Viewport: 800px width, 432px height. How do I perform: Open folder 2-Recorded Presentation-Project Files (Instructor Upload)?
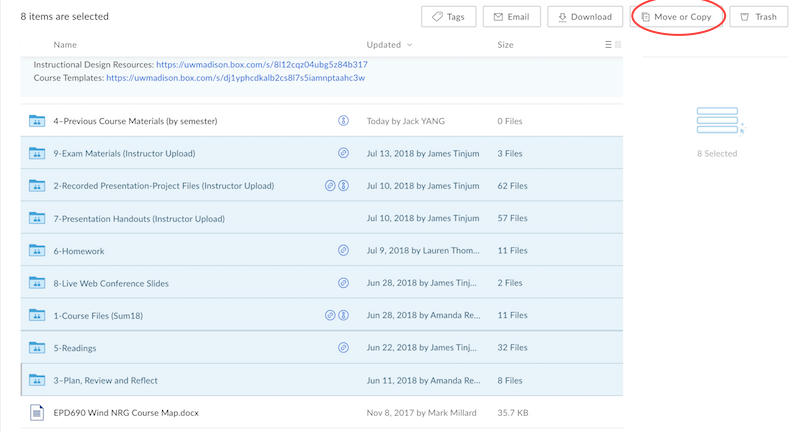coord(164,186)
